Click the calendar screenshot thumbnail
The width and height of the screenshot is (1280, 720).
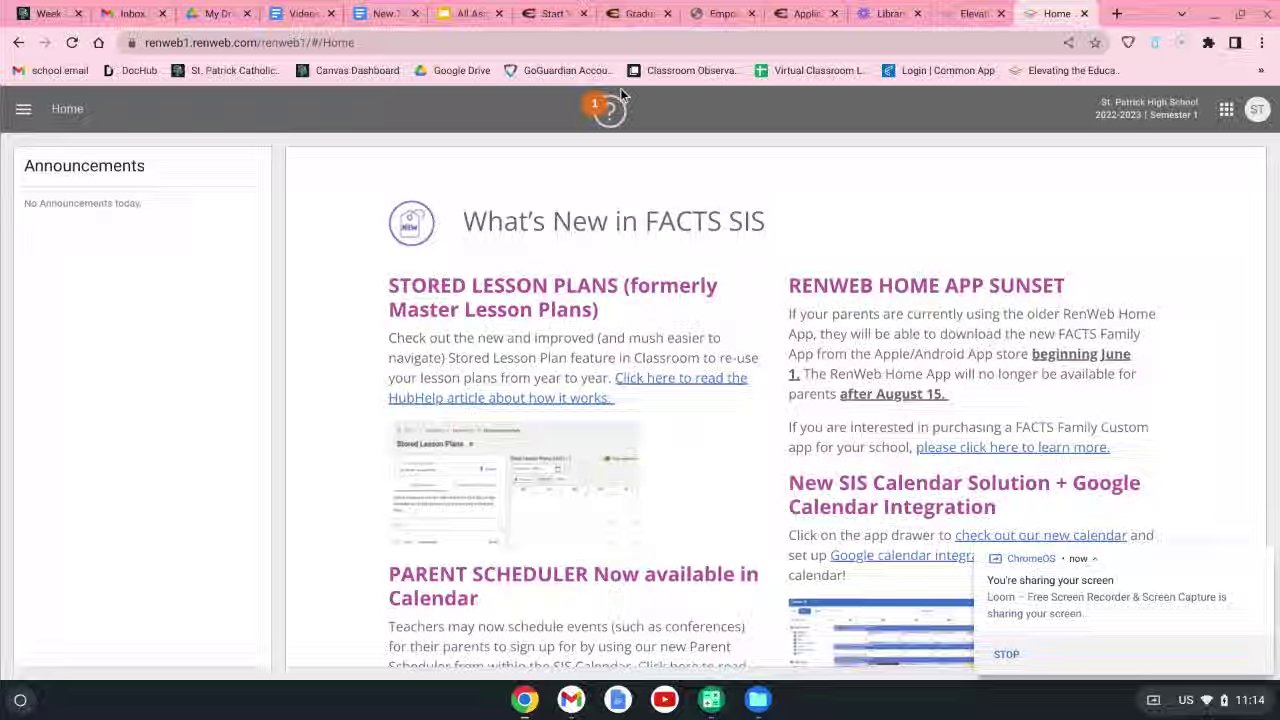[880, 631]
